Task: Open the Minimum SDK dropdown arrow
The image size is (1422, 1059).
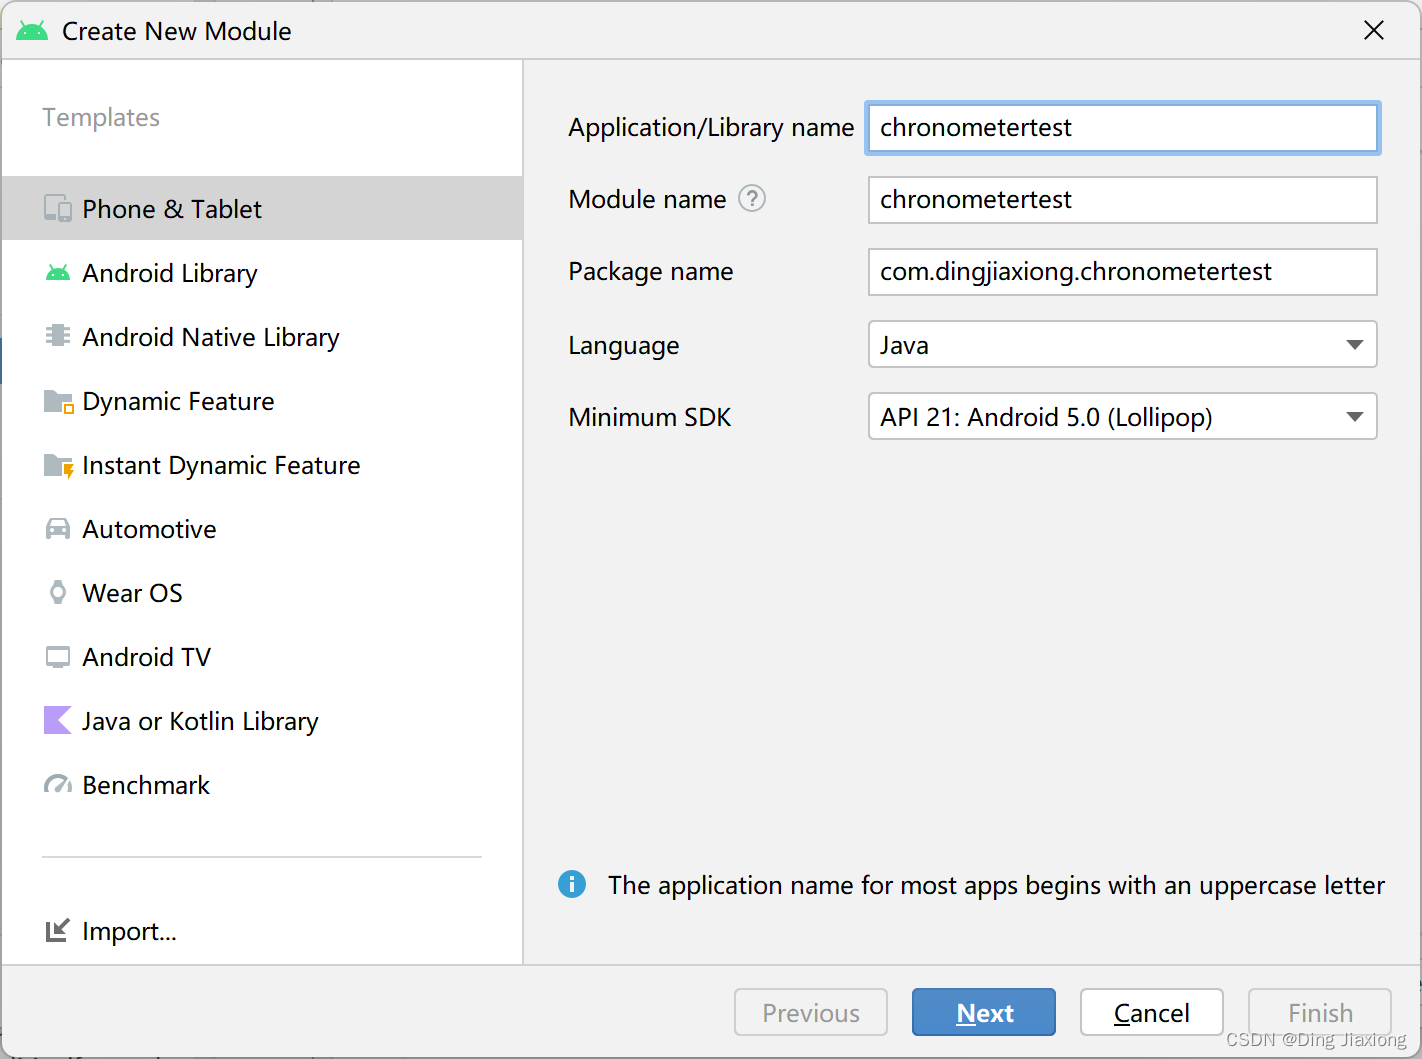Action: point(1354,417)
